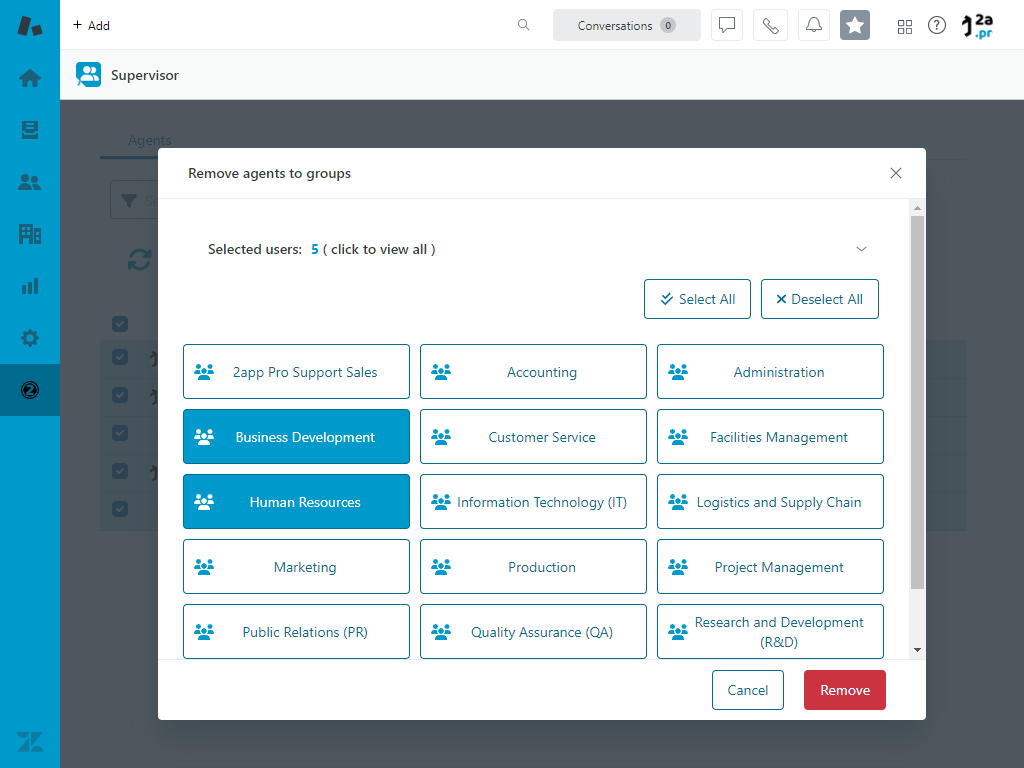Open the Zendesk products grid icon
This screenshot has height=768, width=1024.
pos(905,26)
